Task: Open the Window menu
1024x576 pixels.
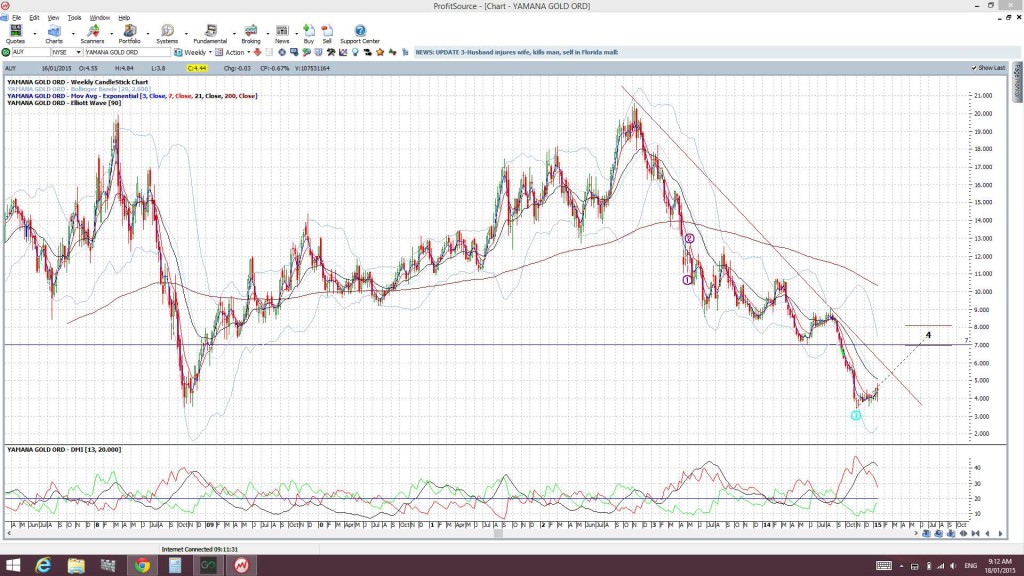Action: pyautogui.click(x=99, y=18)
